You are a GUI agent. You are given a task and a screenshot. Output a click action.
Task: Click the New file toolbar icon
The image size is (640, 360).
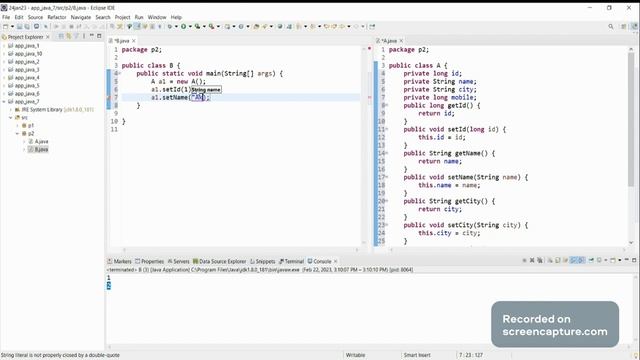coord(6,27)
